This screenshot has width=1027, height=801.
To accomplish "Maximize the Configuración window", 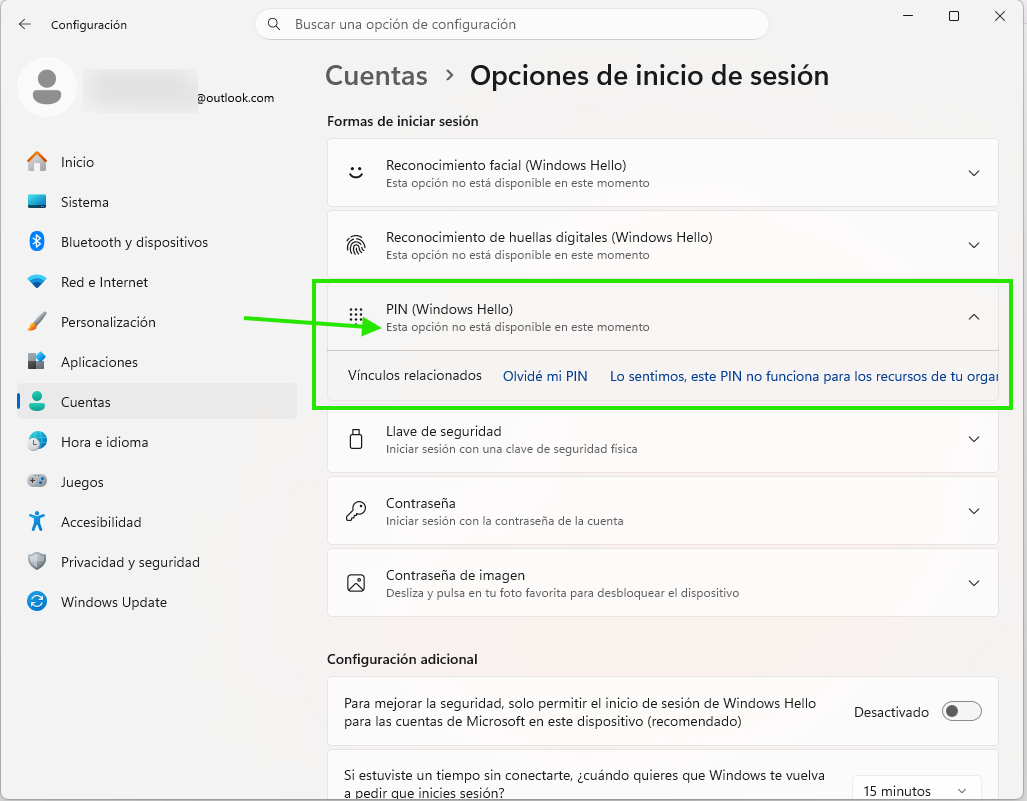I will click(x=954, y=16).
